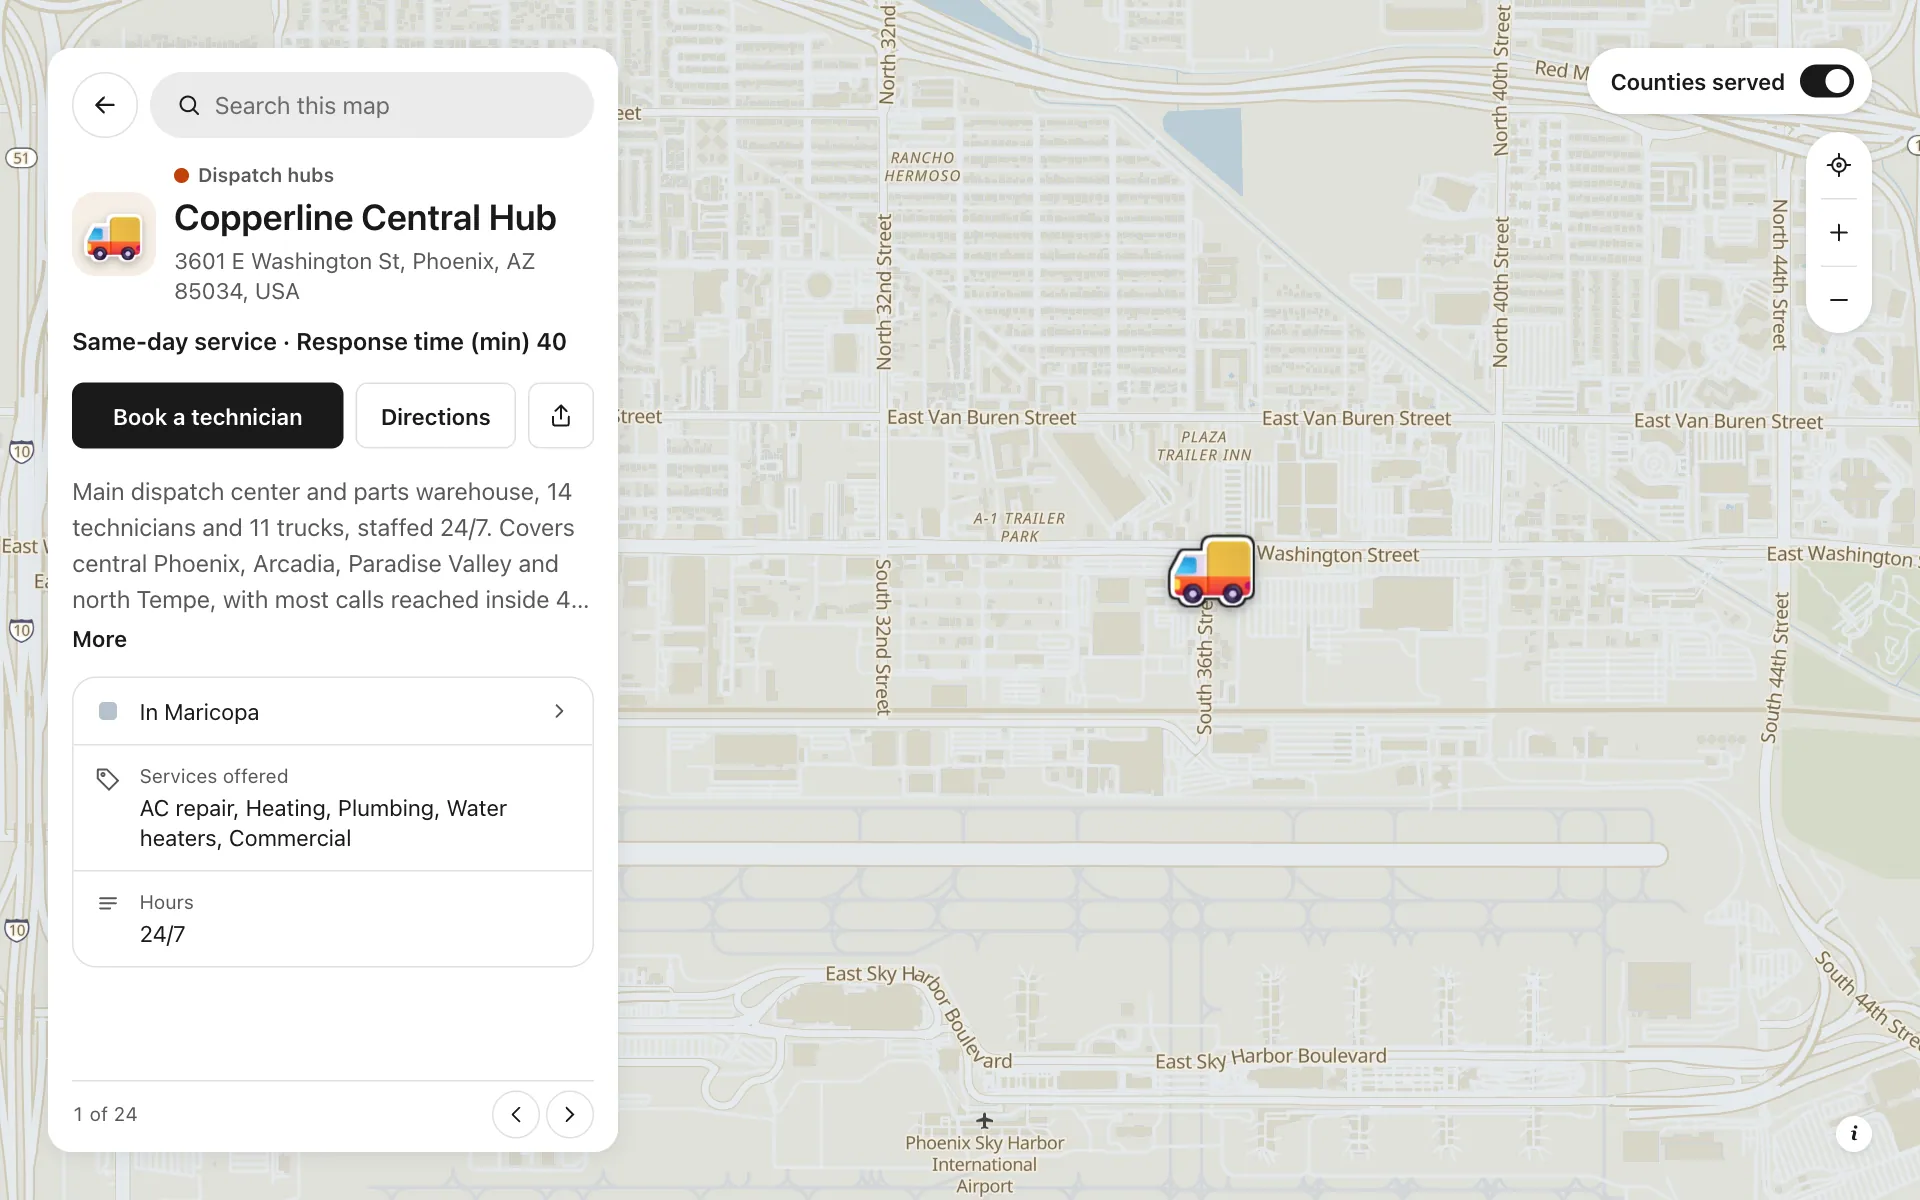Click the Copperline Central Hub title
Viewport: 1920px width, 1200px height.
[x=365, y=218]
